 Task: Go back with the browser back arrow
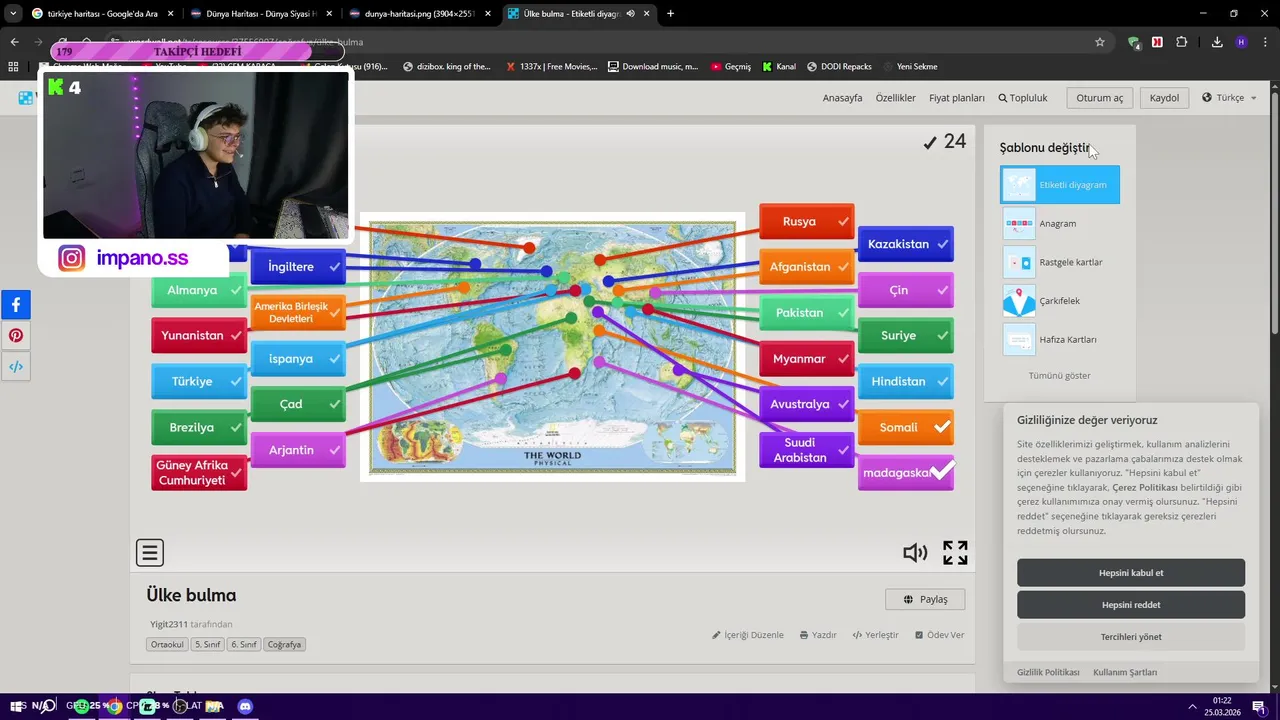[14, 42]
